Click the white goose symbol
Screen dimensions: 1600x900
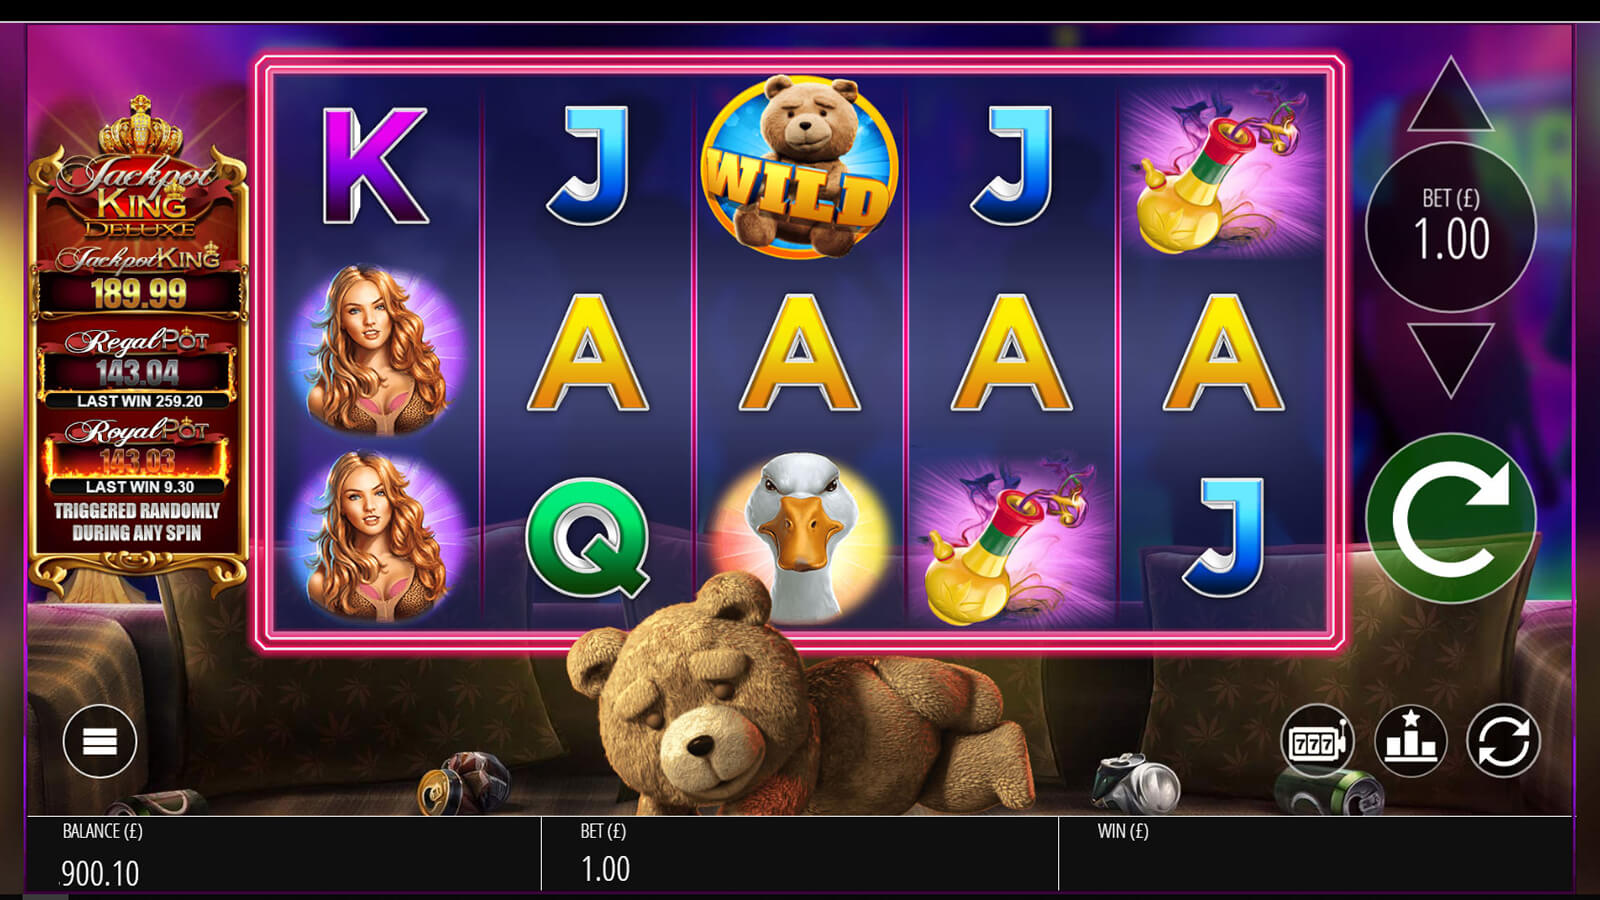[798, 537]
